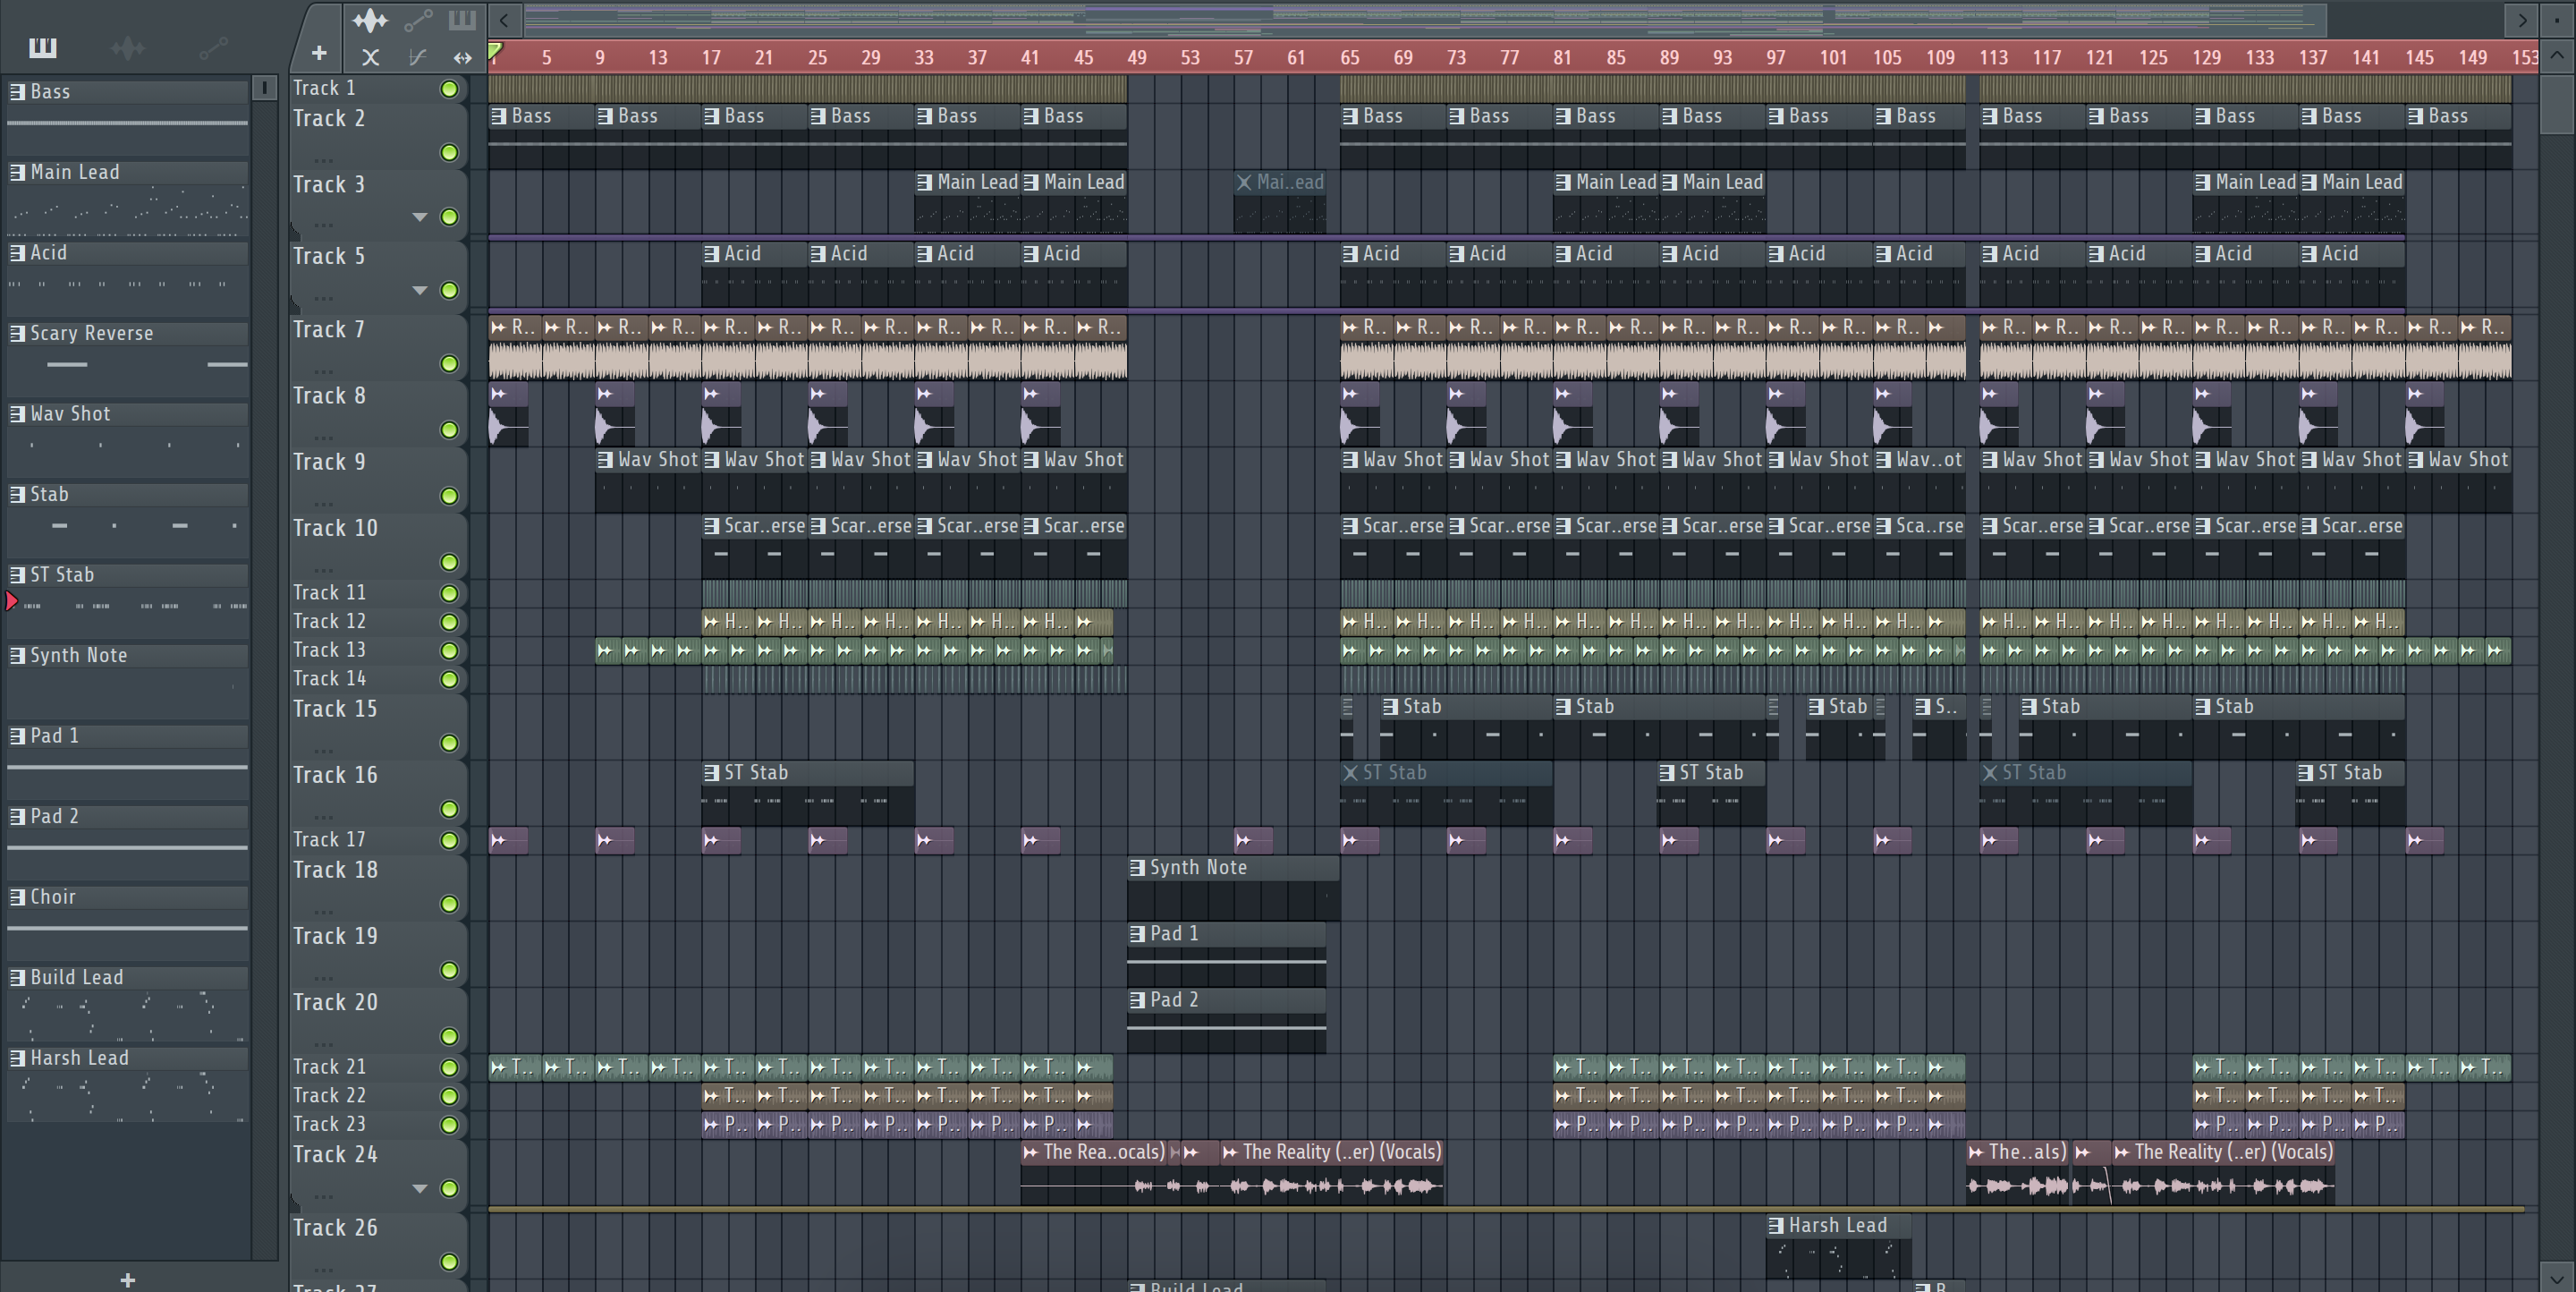The height and width of the screenshot is (1292, 2576).
Task: Click the left arrow of the overview bar
Action: click(x=505, y=20)
